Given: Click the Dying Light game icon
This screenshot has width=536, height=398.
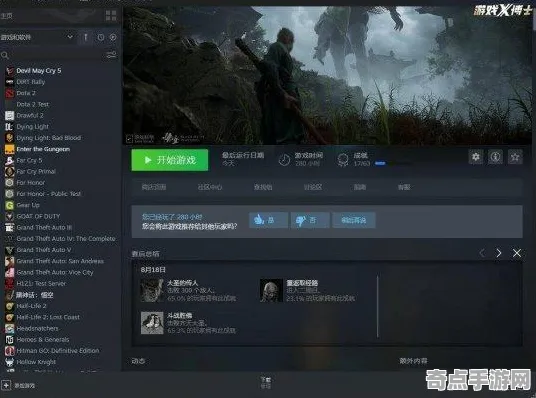Looking at the screenshot, I should [x=10, y=127].
